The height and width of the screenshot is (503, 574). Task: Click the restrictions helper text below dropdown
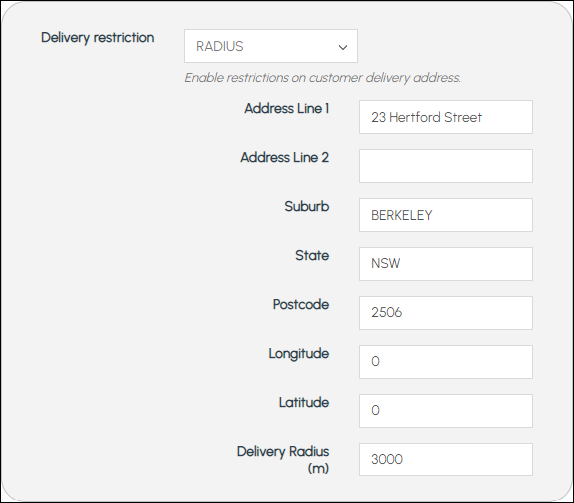pos(323,78)
